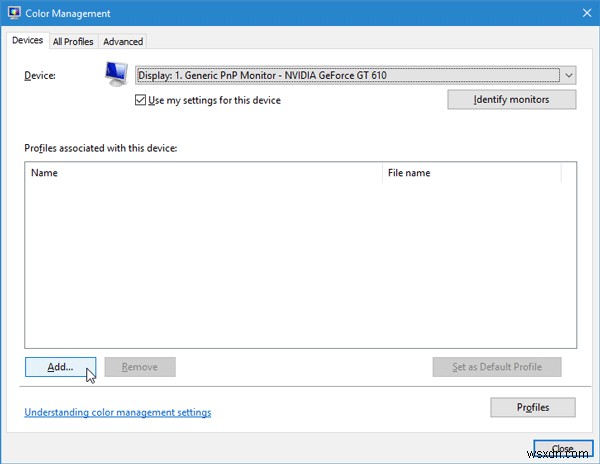Click the File name column header
The image size is (600, 464).
pos(471,173)
